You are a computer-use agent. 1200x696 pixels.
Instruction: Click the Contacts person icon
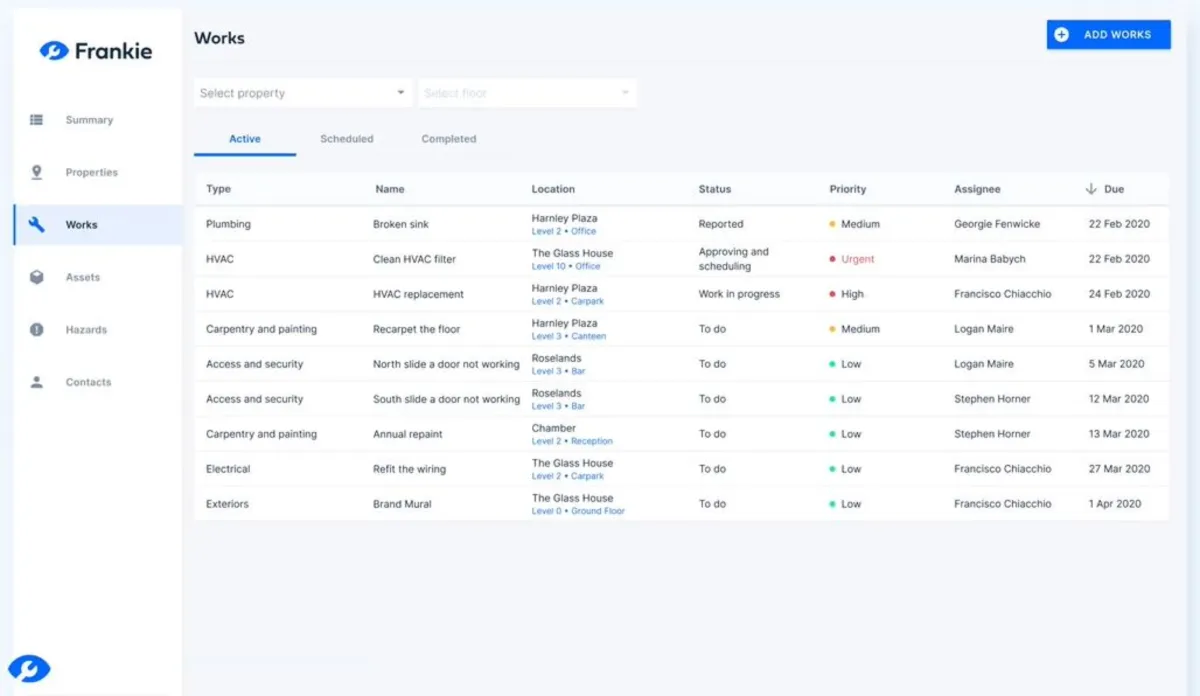click(37, 382)
